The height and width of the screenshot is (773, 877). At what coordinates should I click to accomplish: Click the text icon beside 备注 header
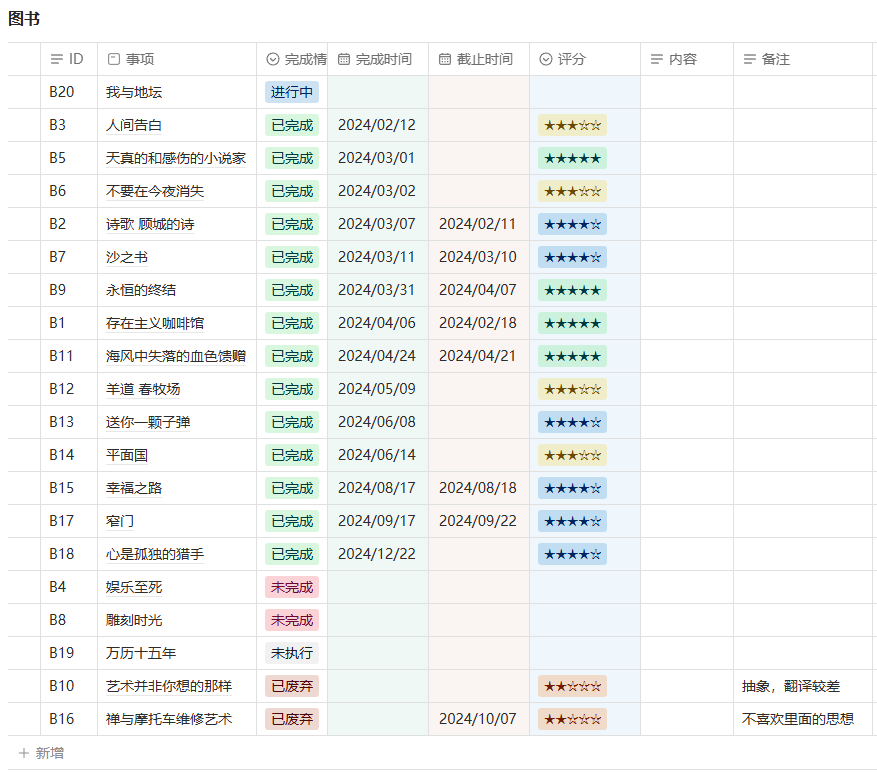click(749, 60)
